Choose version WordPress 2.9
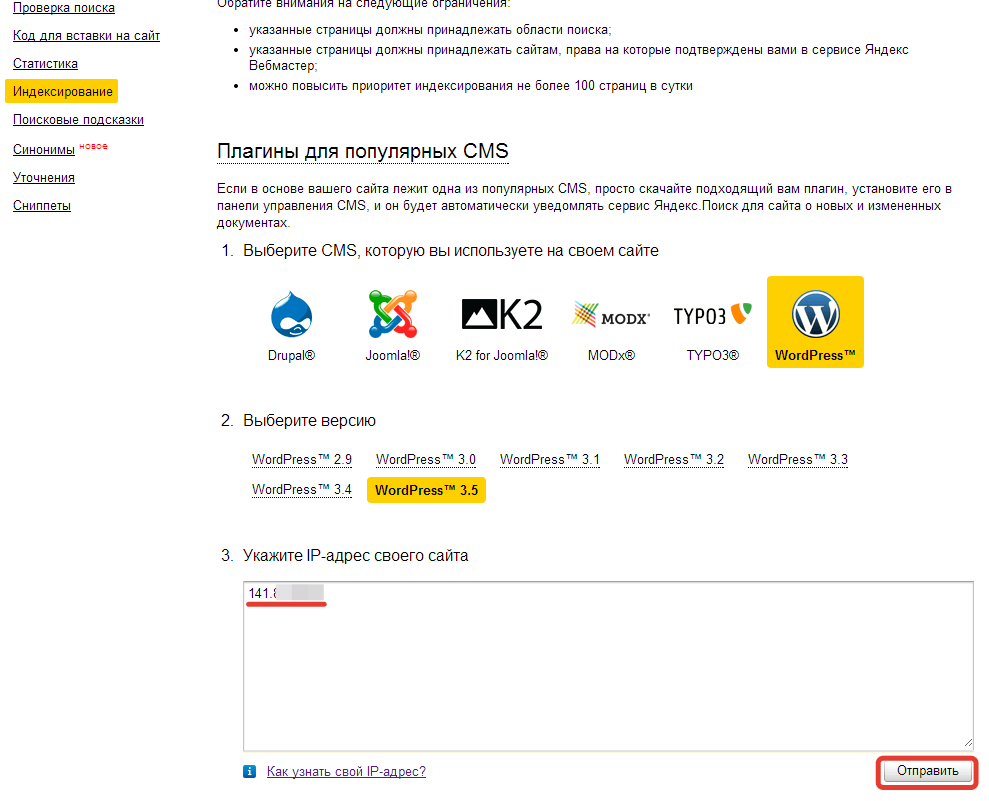The image size is (989, 801). pos(302,460)
